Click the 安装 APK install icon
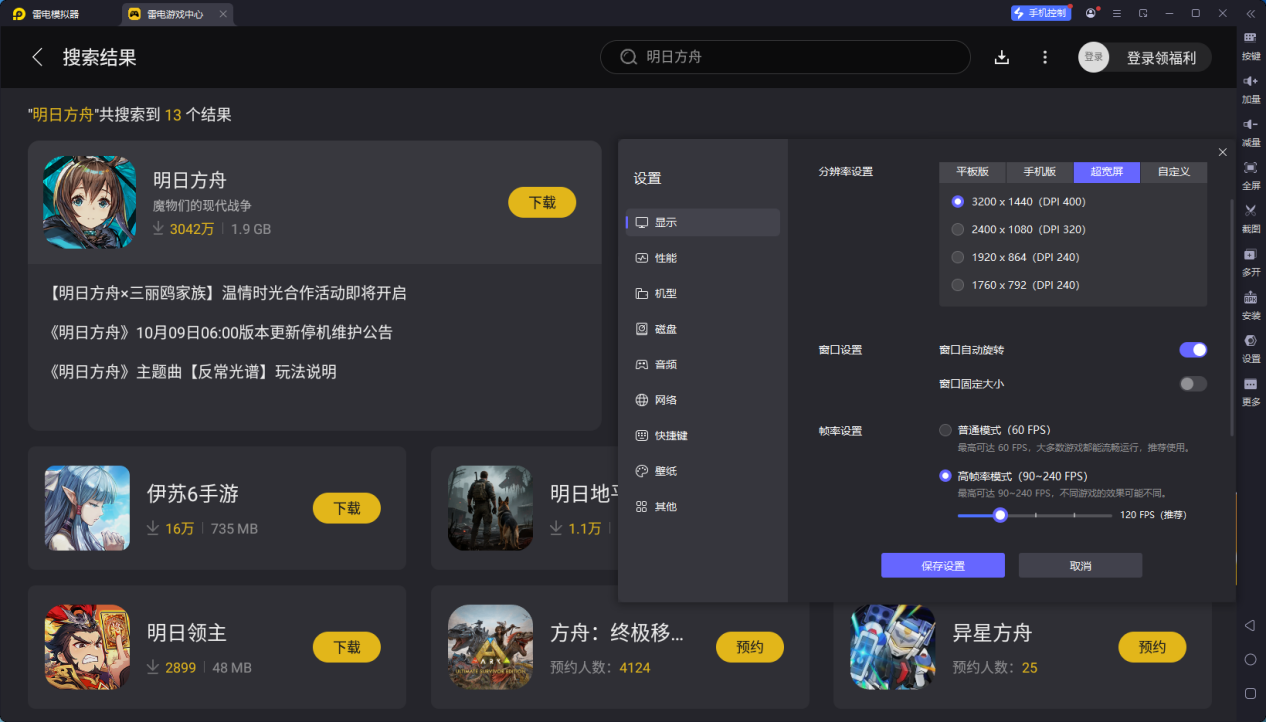Viewport: 1266px width, 722px height. [1250, 297]
